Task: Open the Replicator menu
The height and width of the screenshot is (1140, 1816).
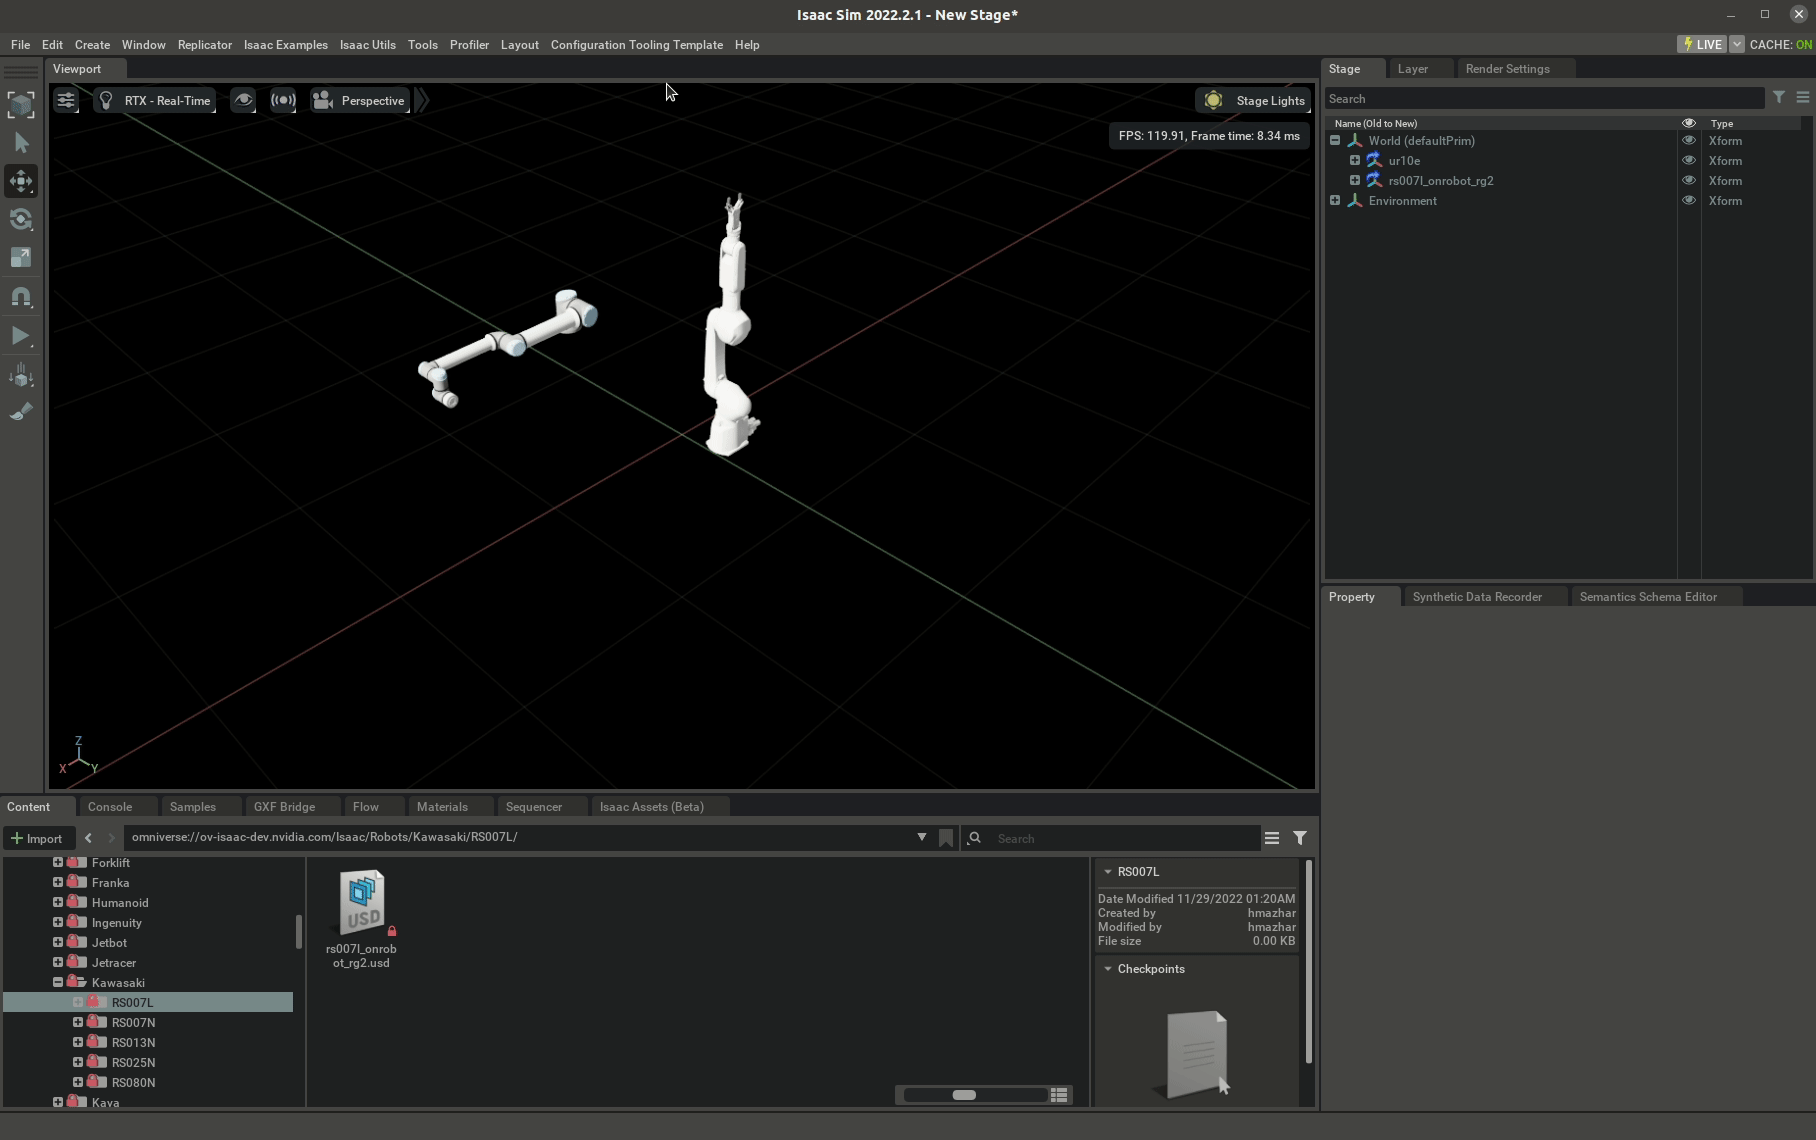Action: [x=205, y=45]
